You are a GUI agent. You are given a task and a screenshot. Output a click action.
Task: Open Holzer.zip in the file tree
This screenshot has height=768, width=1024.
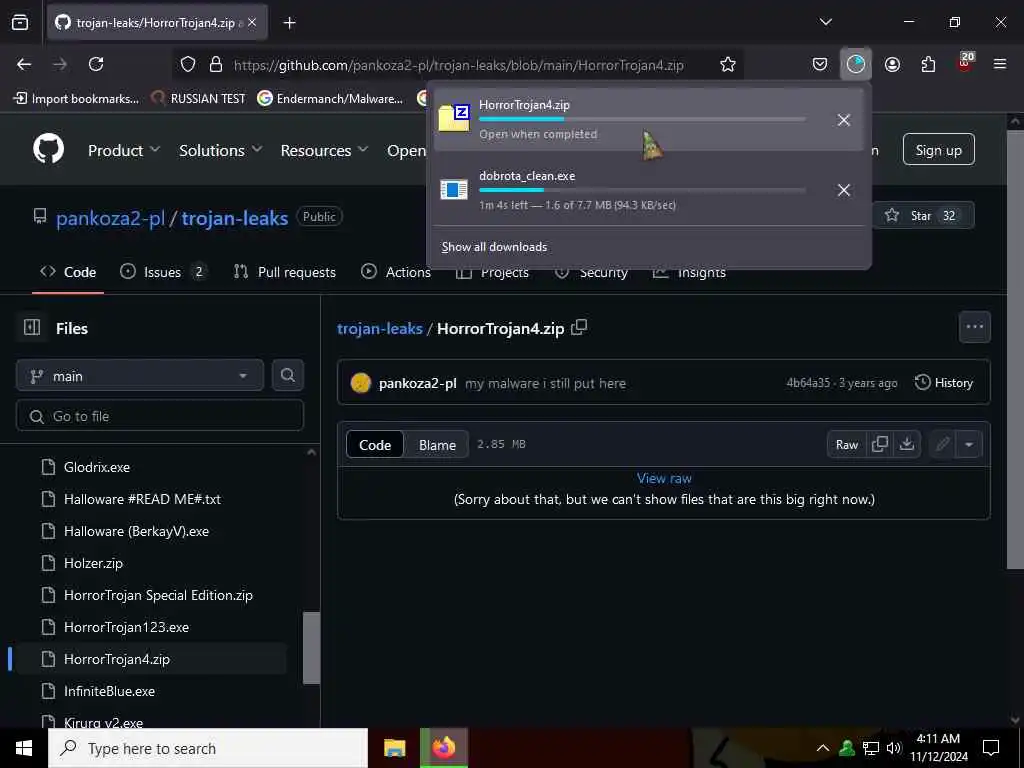pyautogui.click(x=93, y=563)
